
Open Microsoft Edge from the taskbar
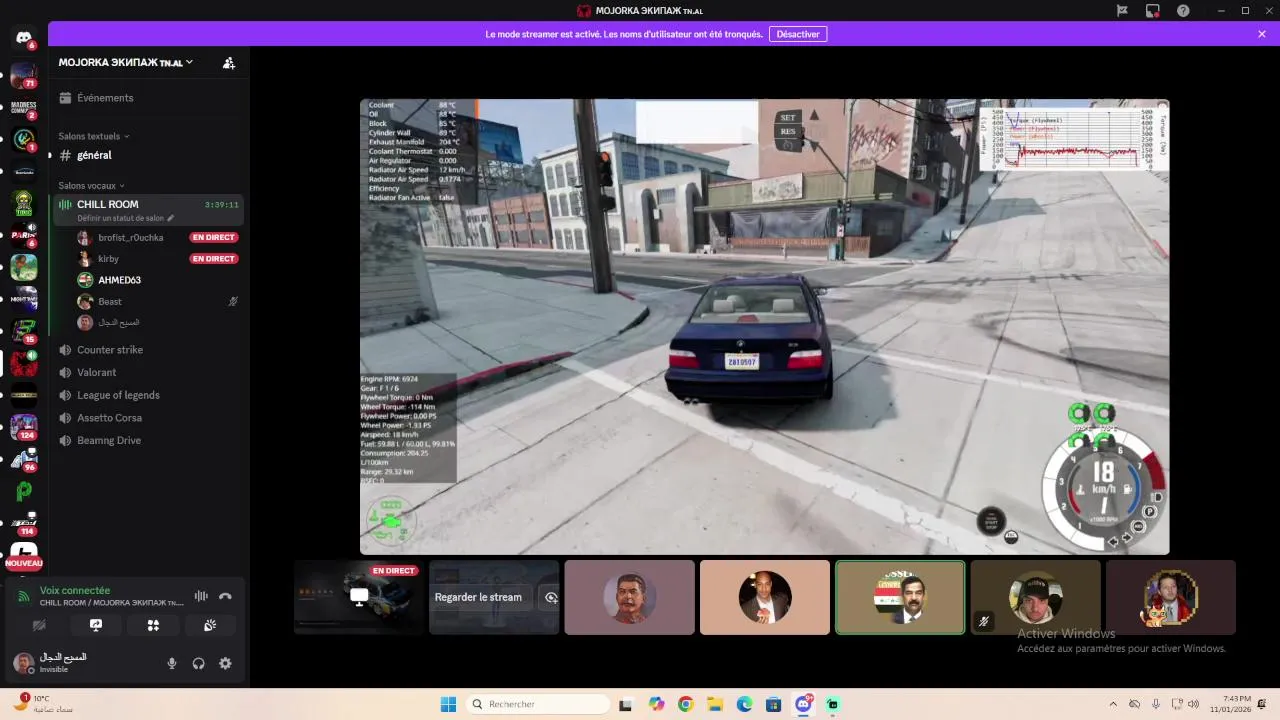point(745,704)
